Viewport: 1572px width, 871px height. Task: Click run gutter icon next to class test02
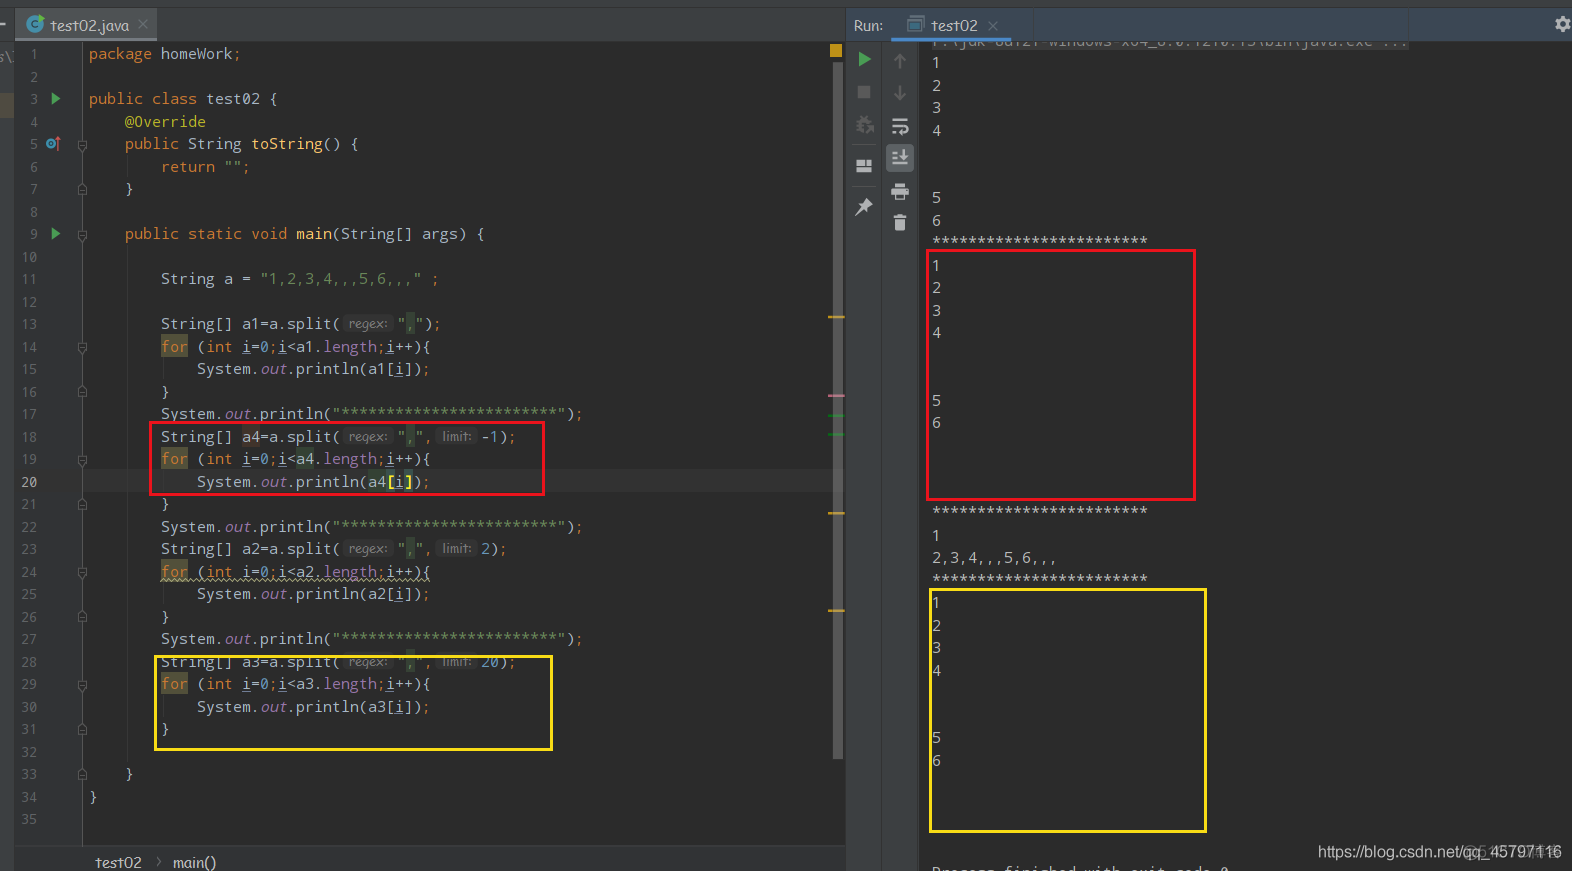point(56,98)
